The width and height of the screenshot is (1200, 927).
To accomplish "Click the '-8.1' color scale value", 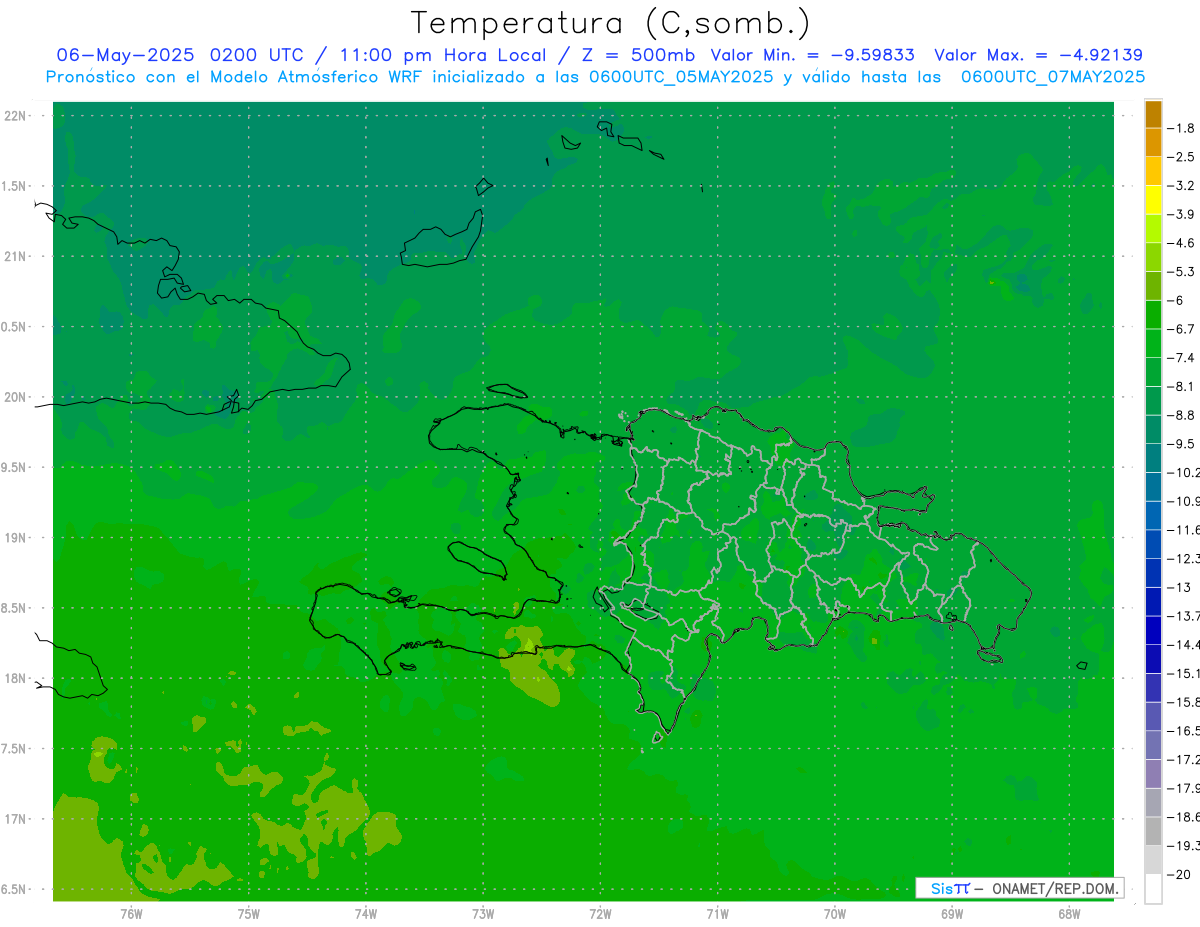I will point(1181,386).
